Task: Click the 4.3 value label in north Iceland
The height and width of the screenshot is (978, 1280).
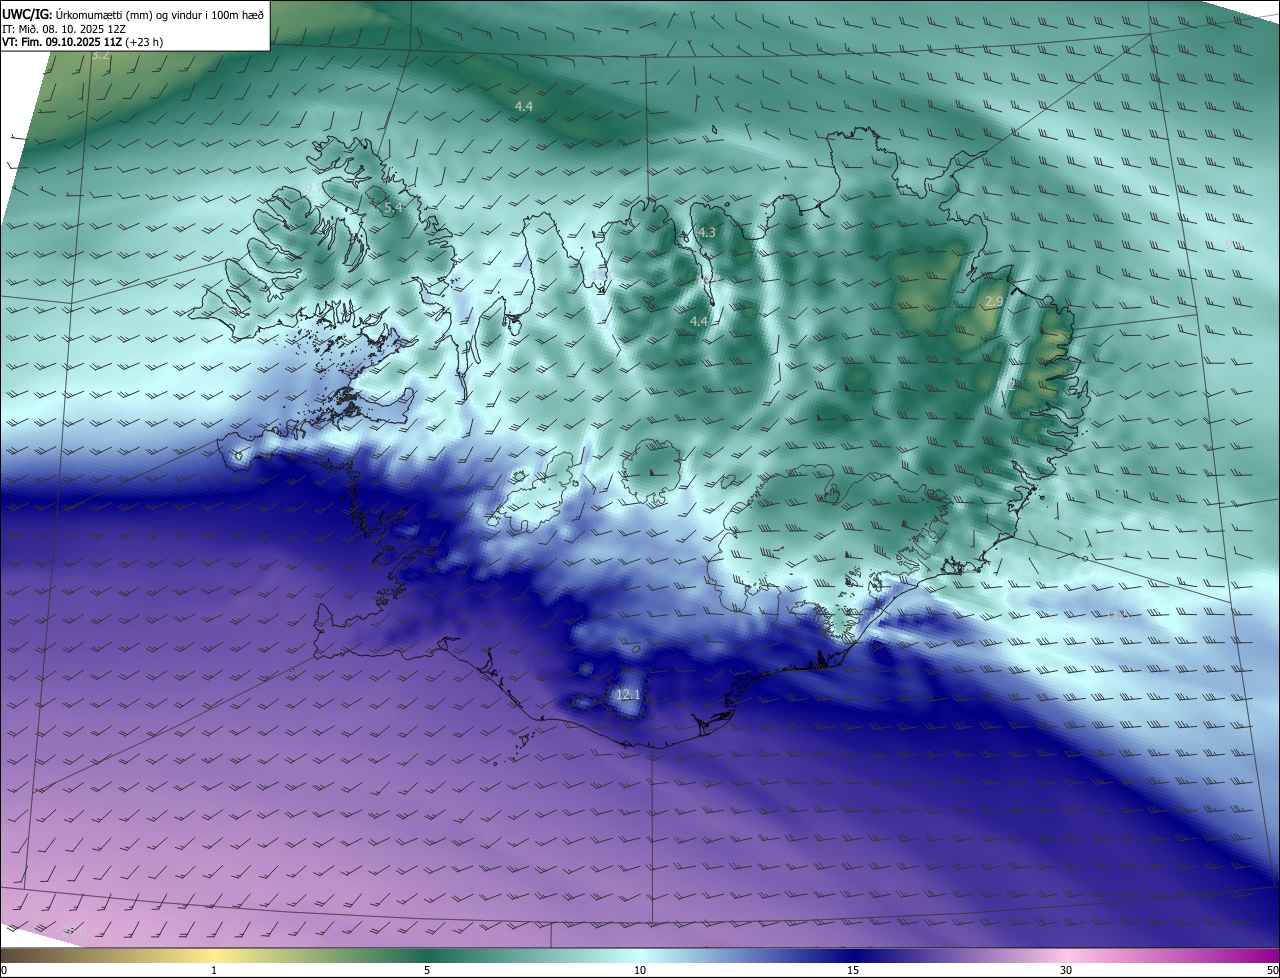Action: tap(706, 232)
